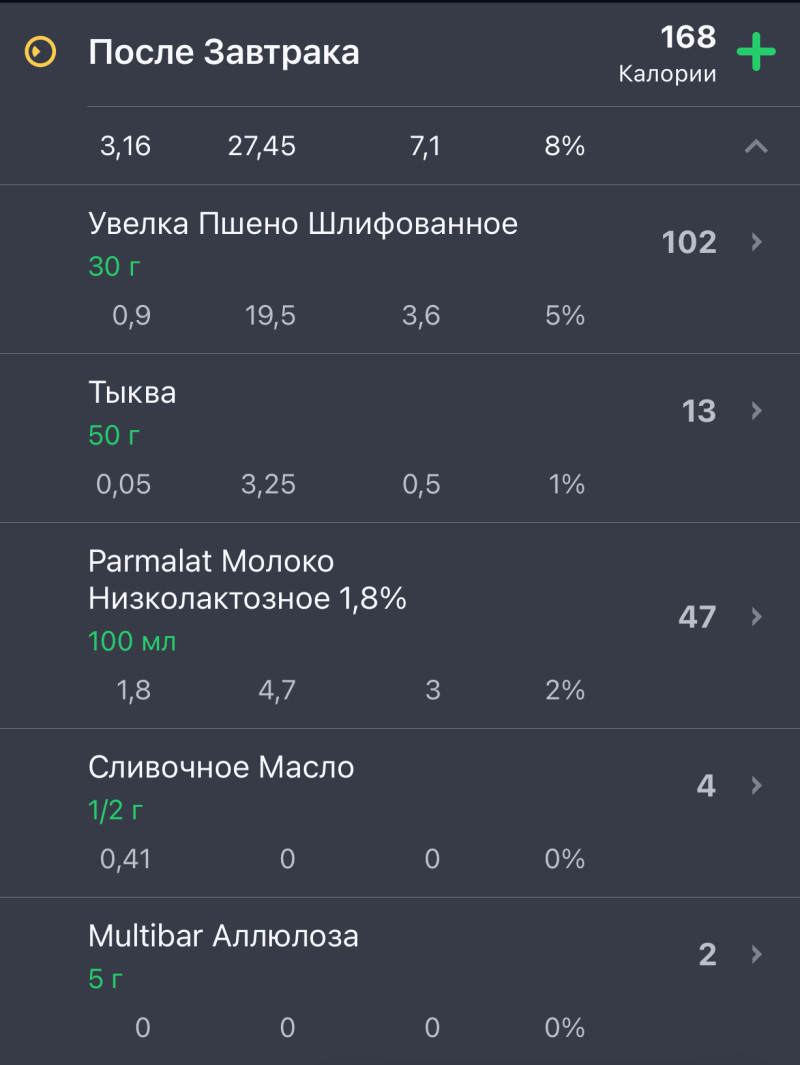Viewport: 800px width, 1065px height.
Task: Open details chevron for Увелка Пшено Шлифованное
Action: pos(757,242)
